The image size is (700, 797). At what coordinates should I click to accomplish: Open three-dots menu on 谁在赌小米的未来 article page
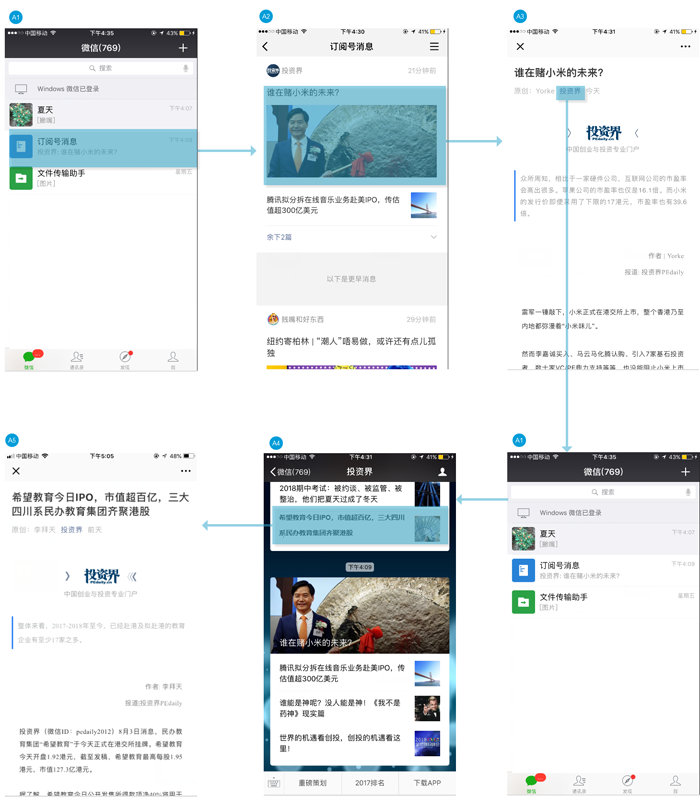685,46
